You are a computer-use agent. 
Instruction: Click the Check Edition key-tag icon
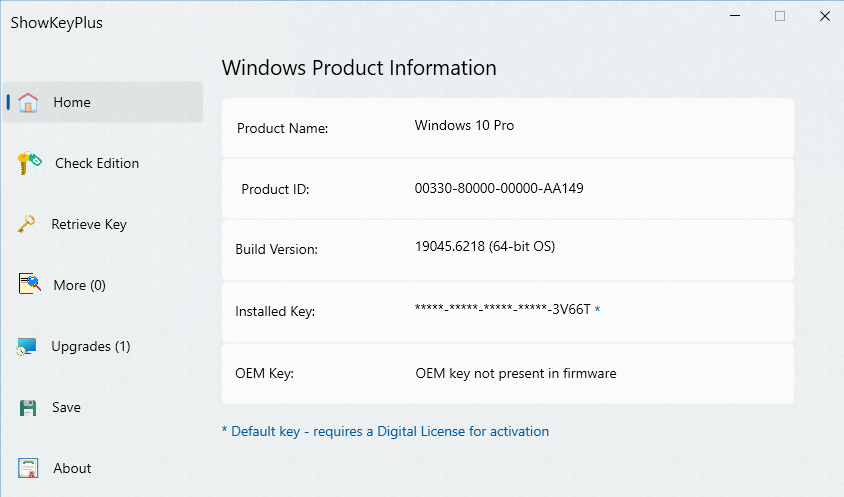coord(29,163)
